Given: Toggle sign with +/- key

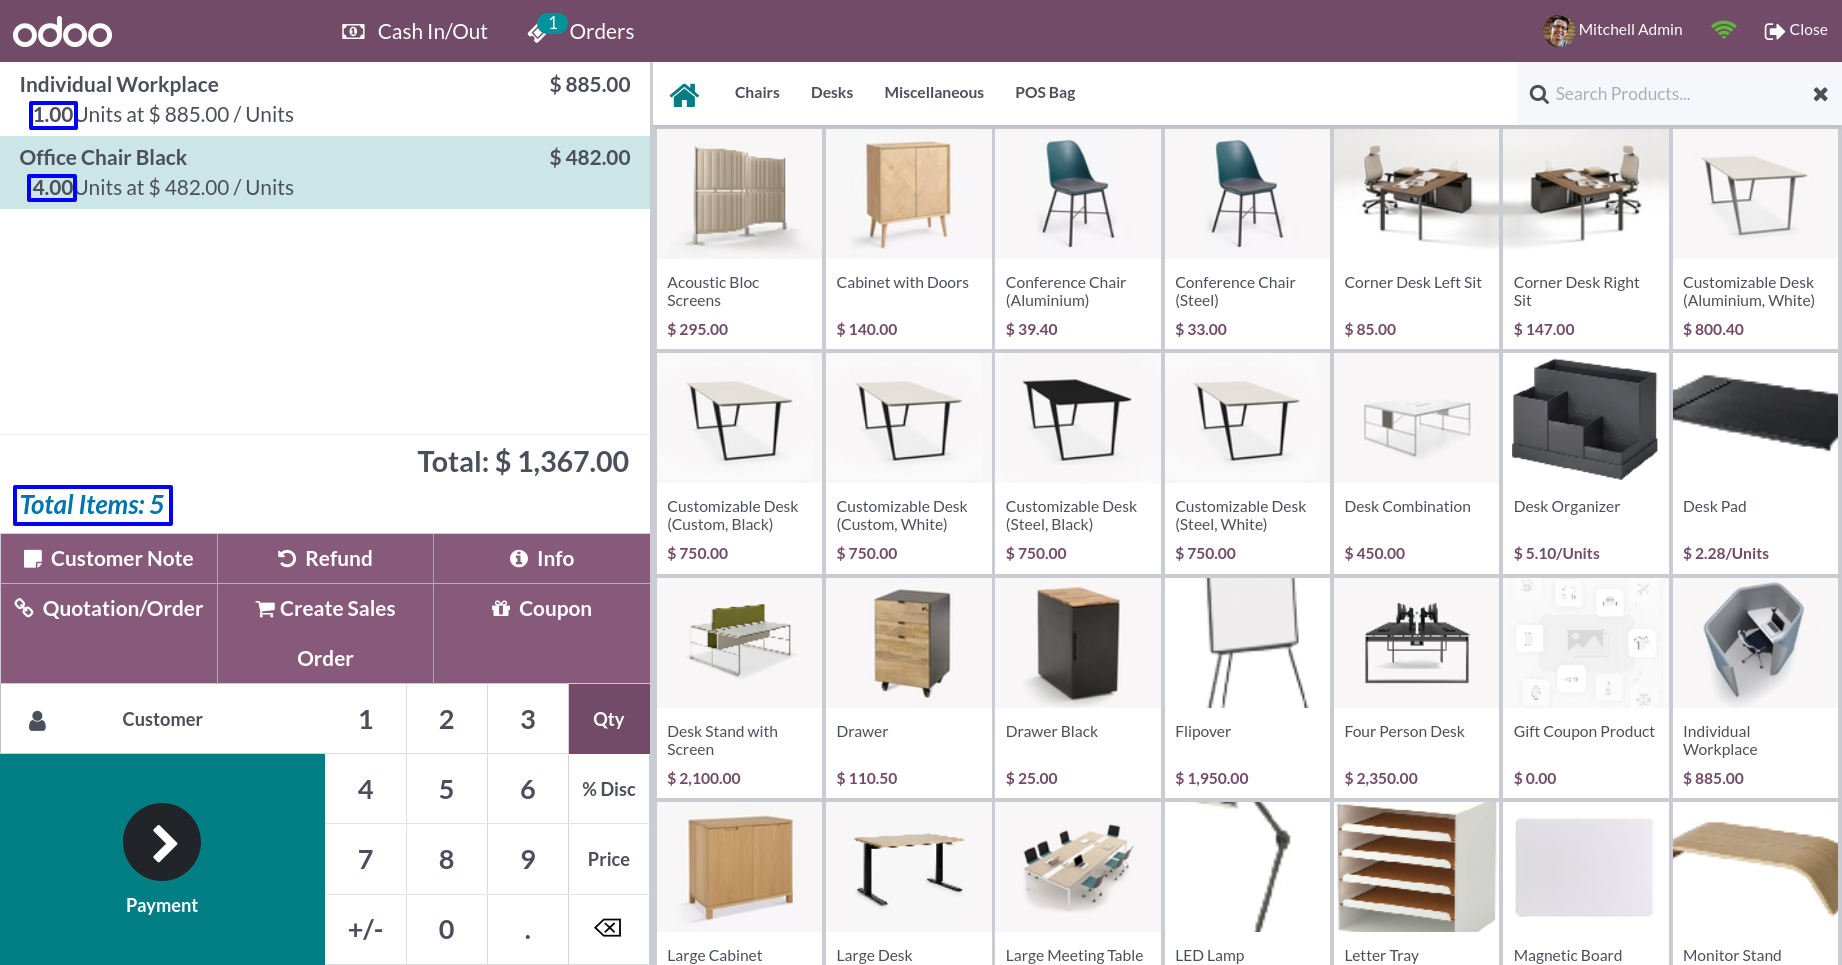Looking at the screenshot, I should pos(366,929).
